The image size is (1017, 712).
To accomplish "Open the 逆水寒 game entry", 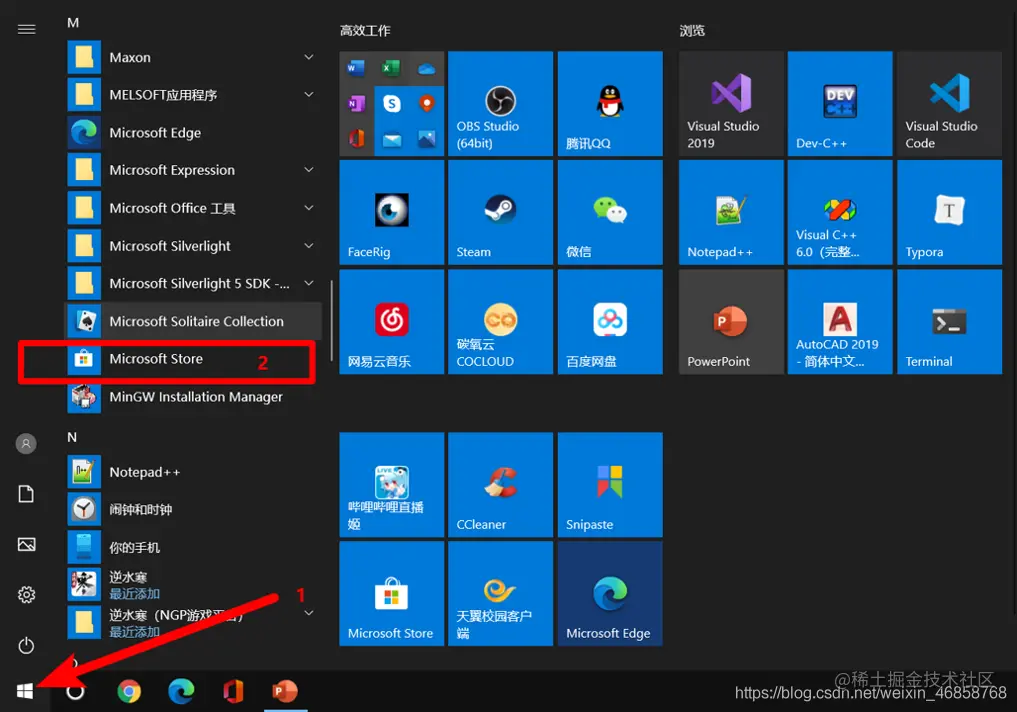I will pos(193,584).
